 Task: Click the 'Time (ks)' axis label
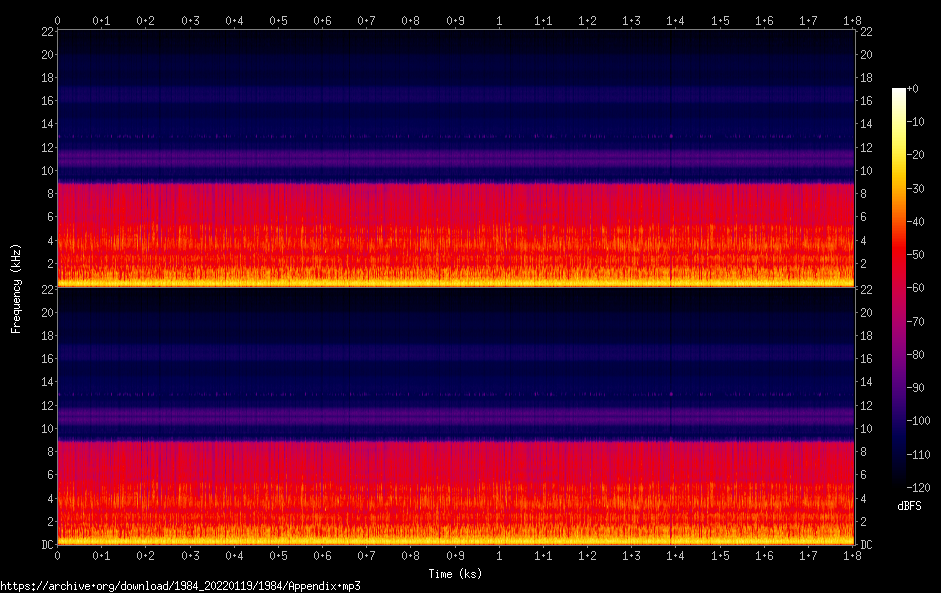(455, 574)
